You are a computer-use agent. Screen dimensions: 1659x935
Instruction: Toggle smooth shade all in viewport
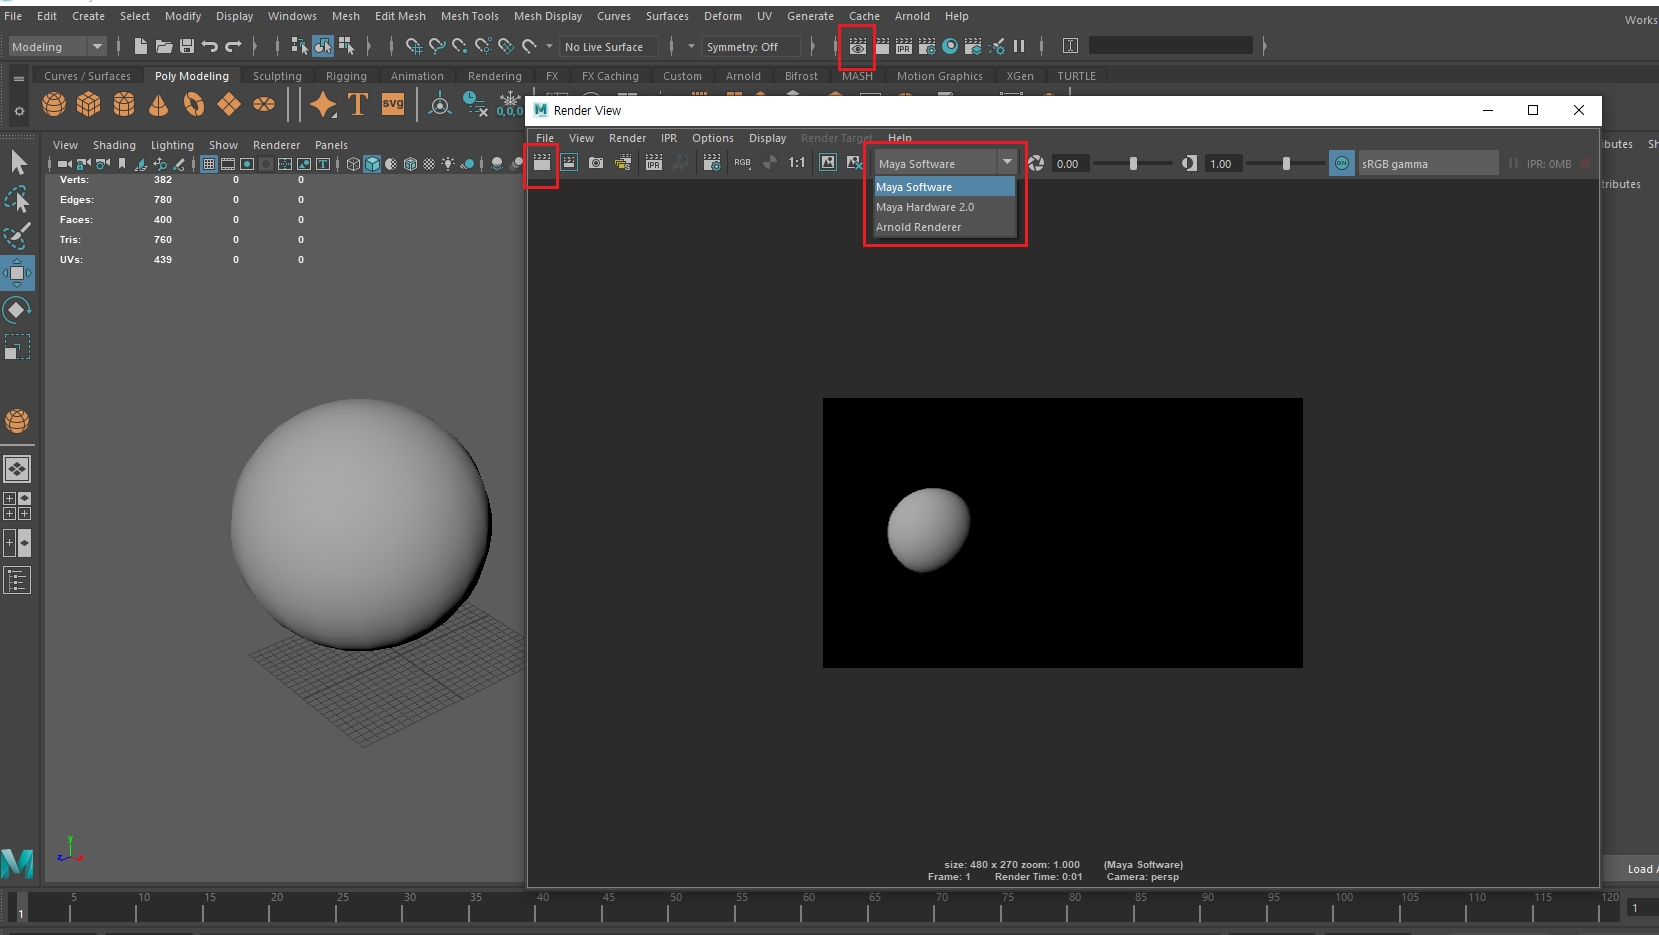[x=372, y=164]
